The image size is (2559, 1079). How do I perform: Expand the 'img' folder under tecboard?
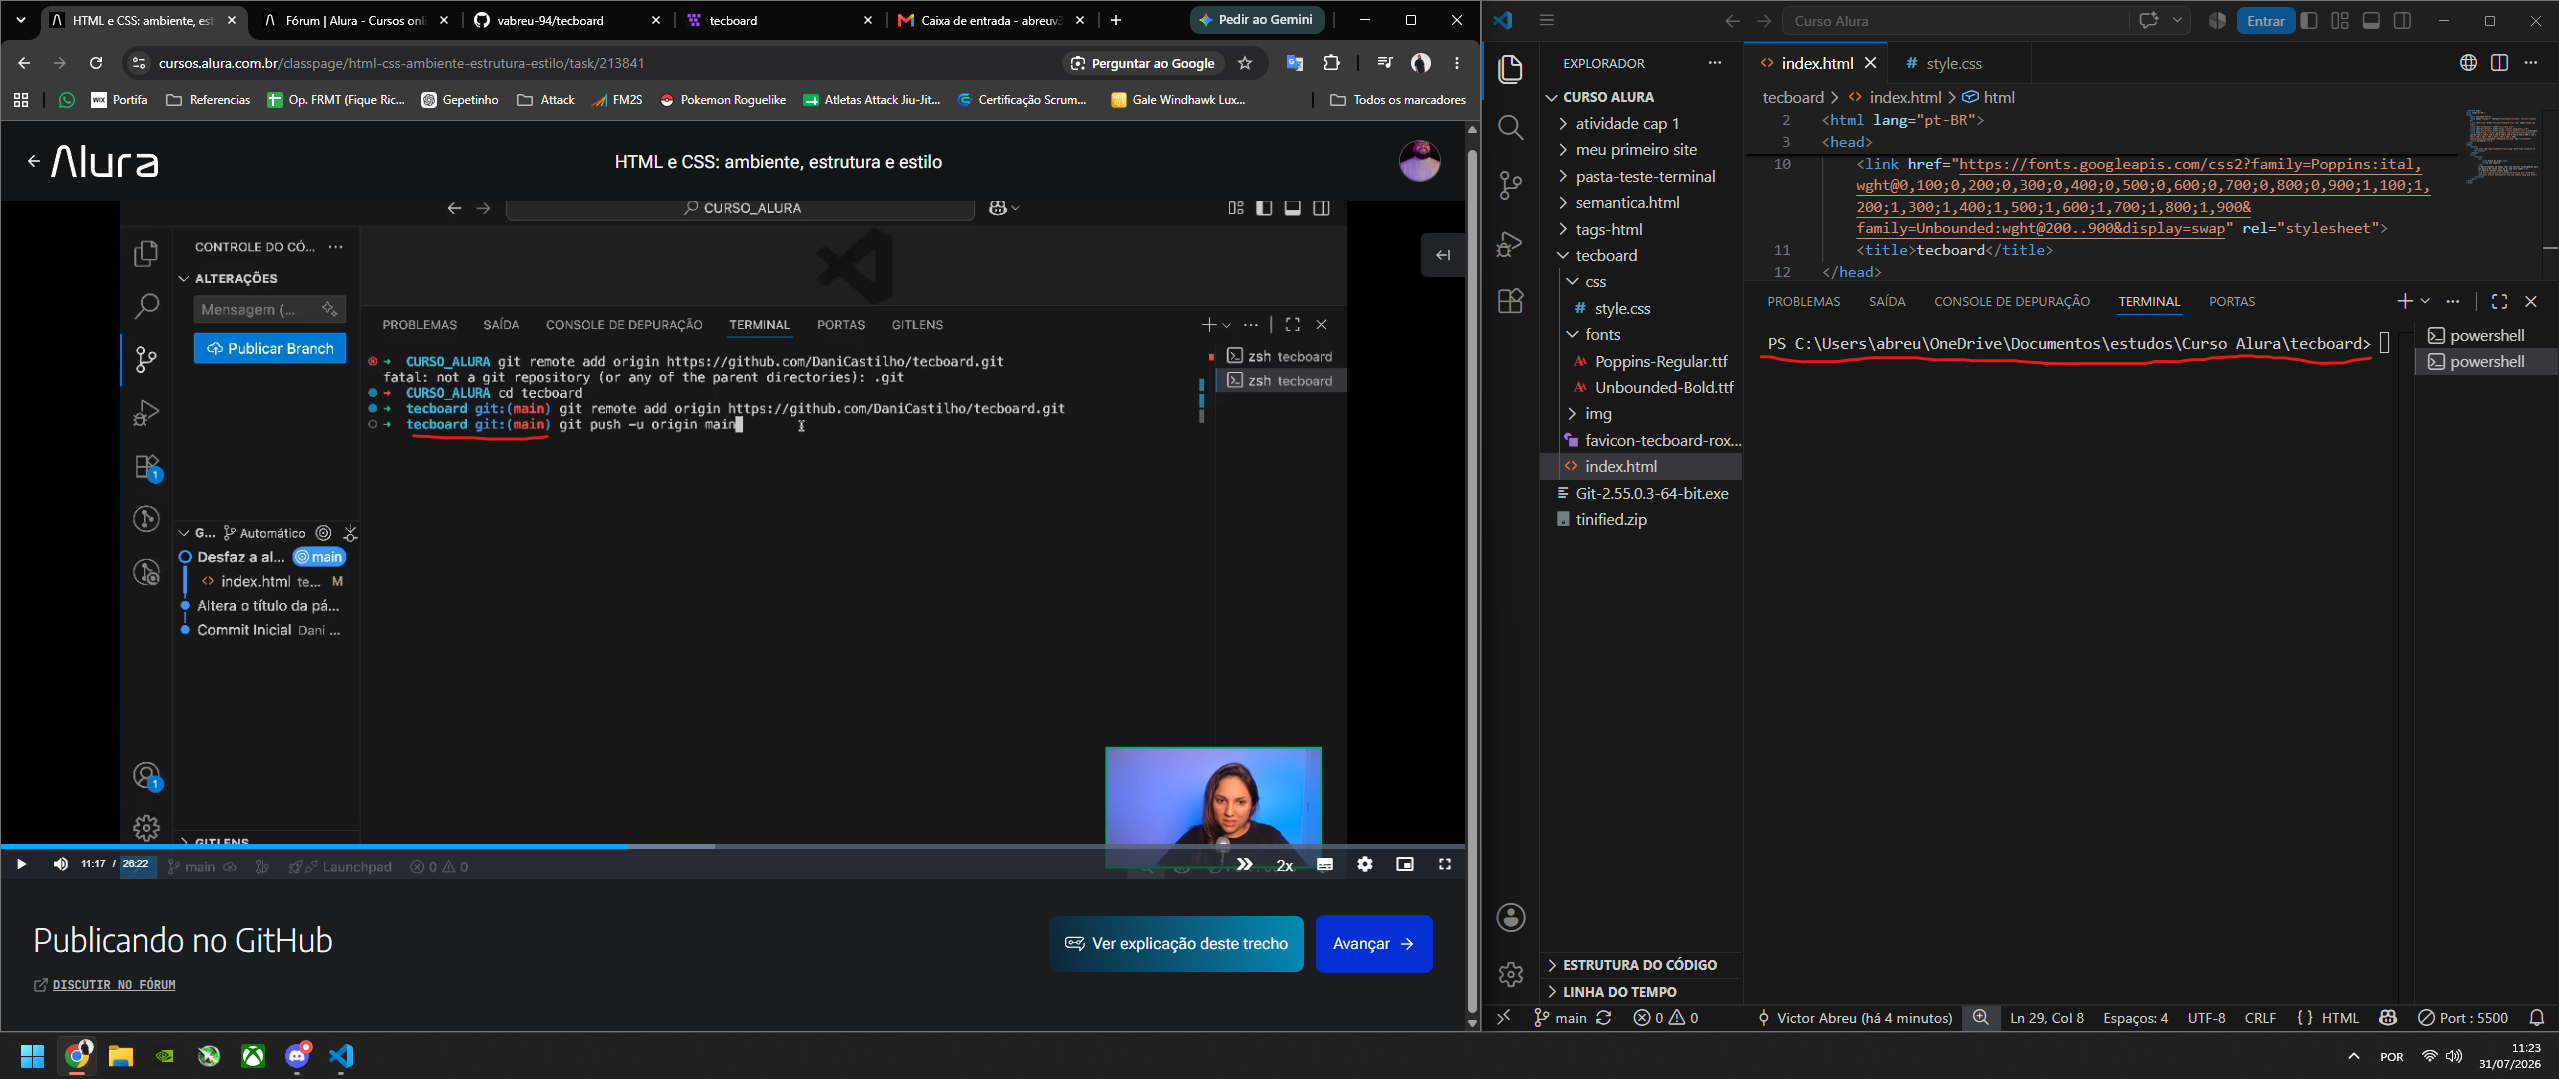(x=1641, y=414)
